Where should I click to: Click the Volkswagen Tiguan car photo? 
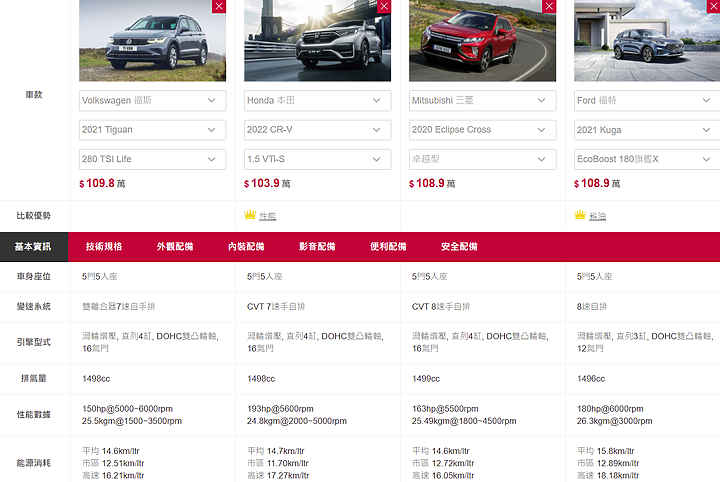pos(152,40)
